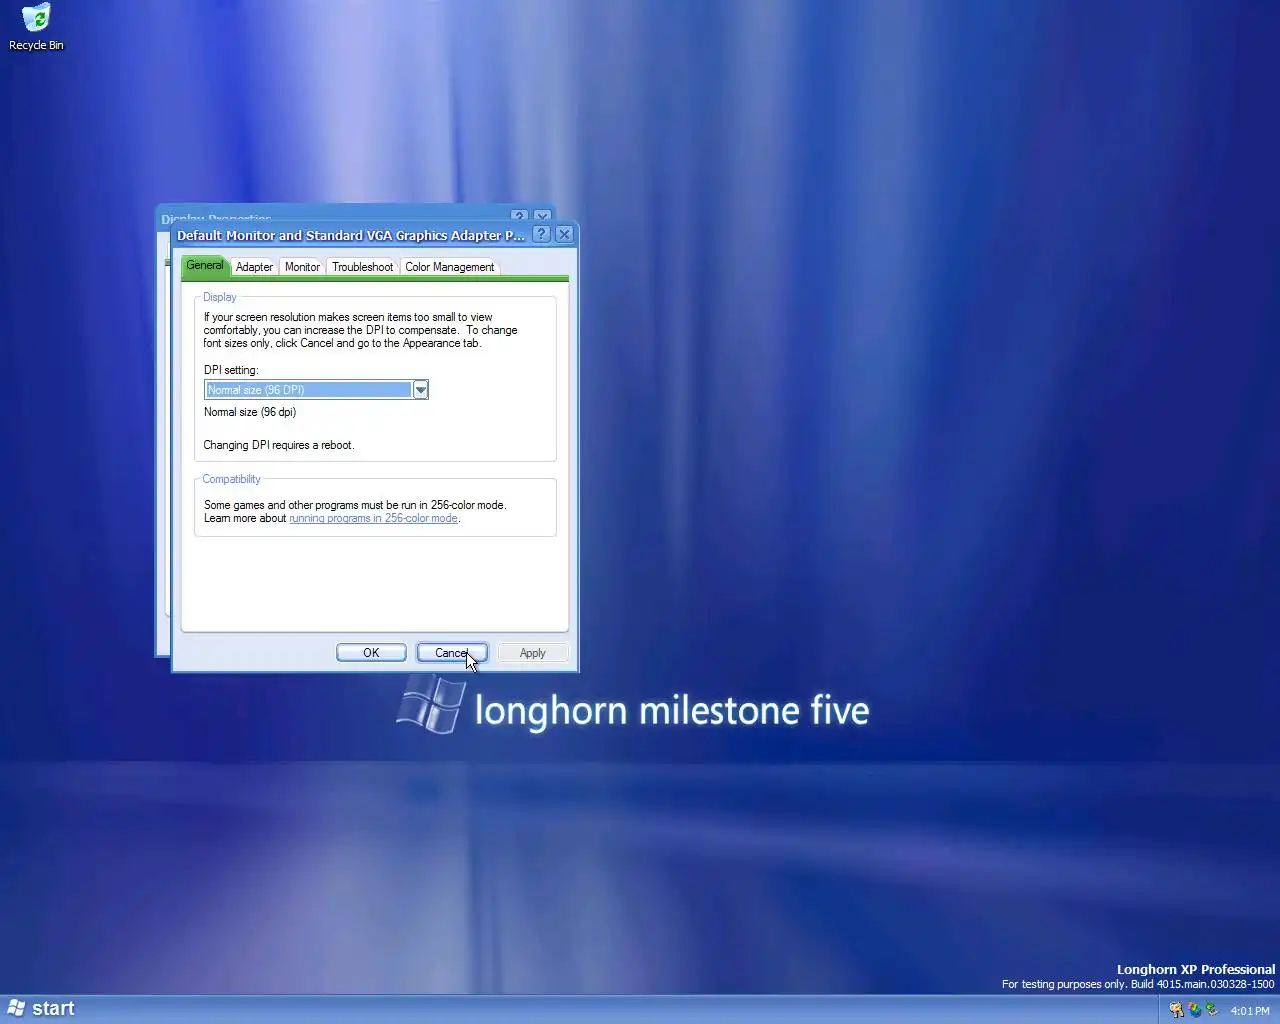The width and height of the screenshot is (1280, 1024).
Task: Switch to the Adapter tab
Action: click(x=254, y=267)
